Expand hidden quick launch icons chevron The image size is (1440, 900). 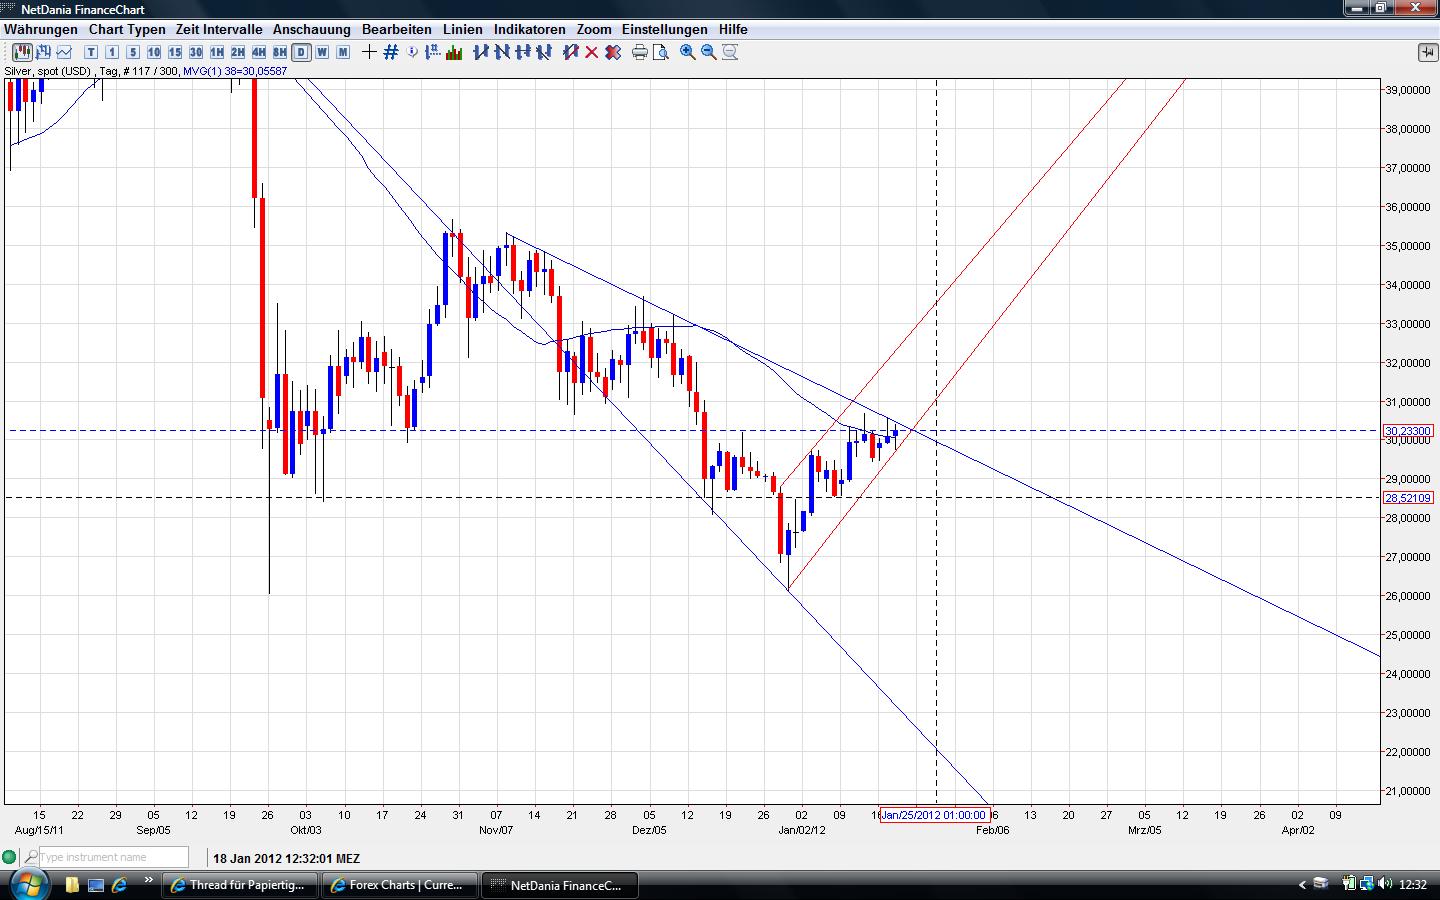point(149,881)
